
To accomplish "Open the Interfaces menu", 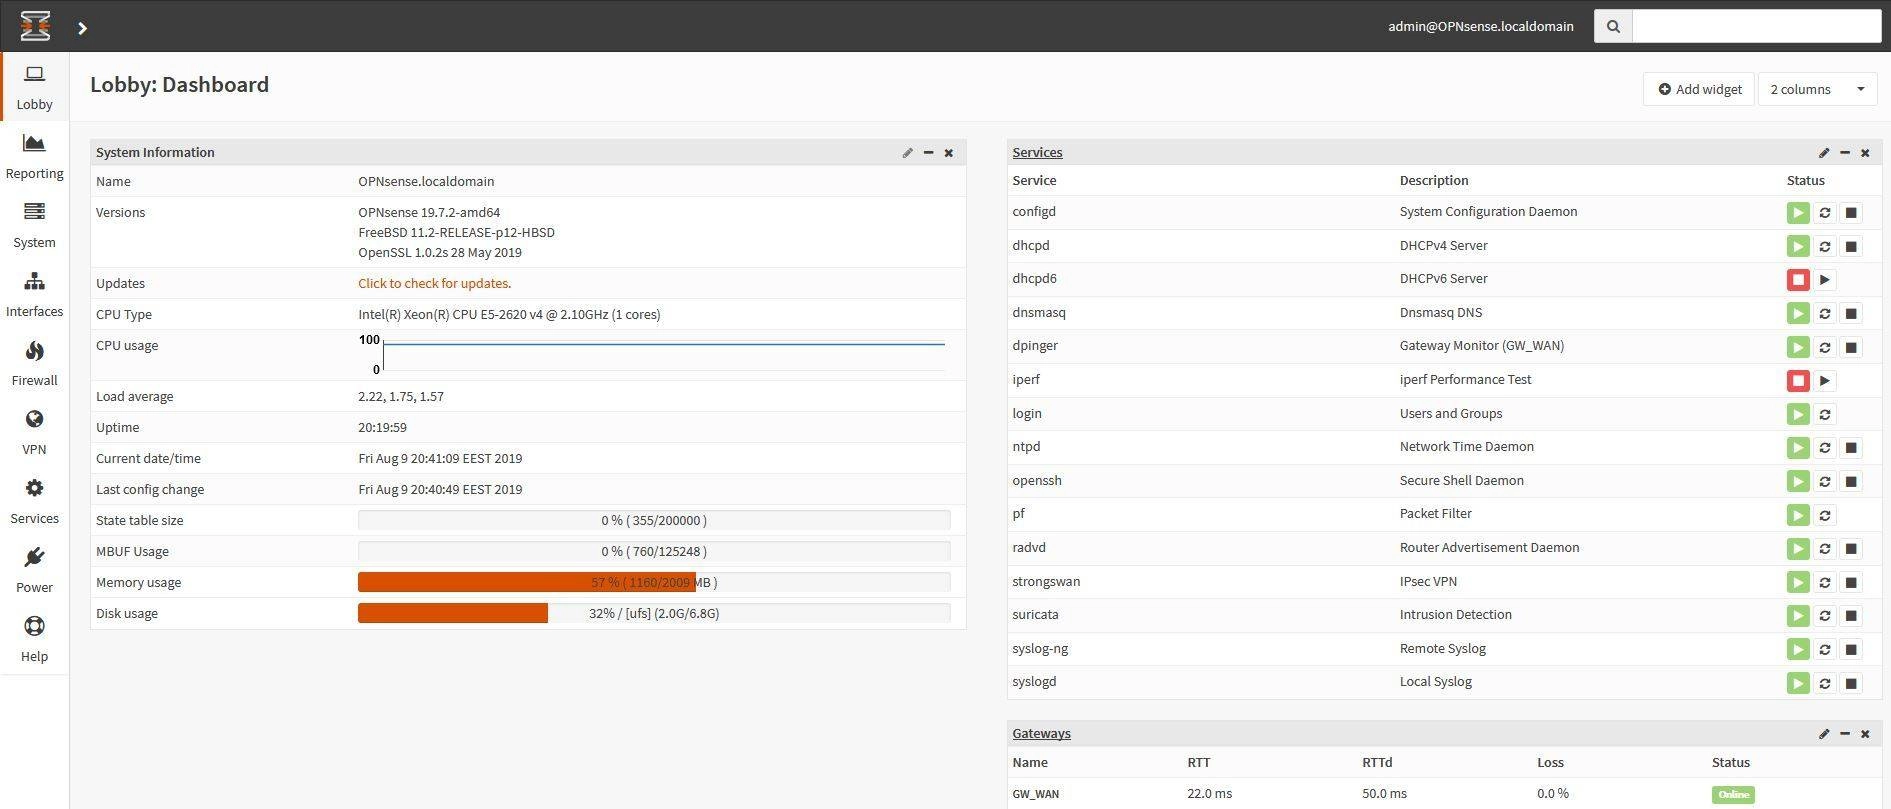I will pyautogui.click(x=34, y=295).
